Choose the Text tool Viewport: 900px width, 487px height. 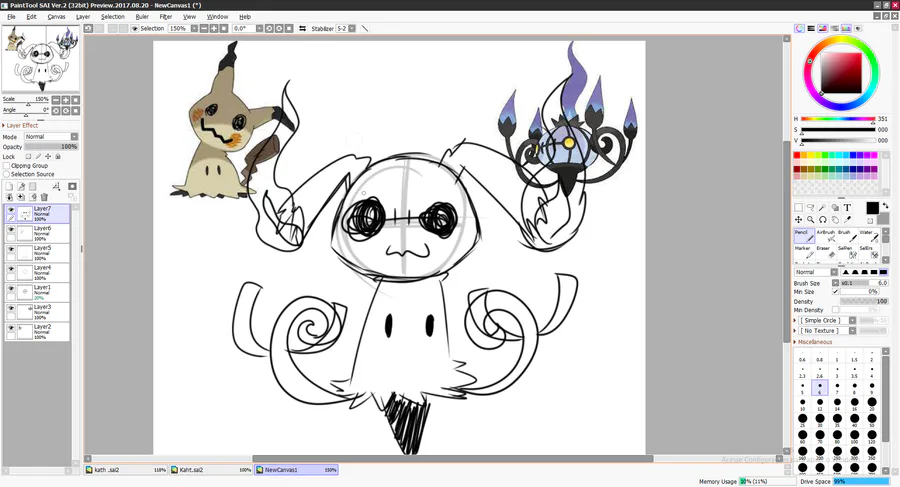847,207
